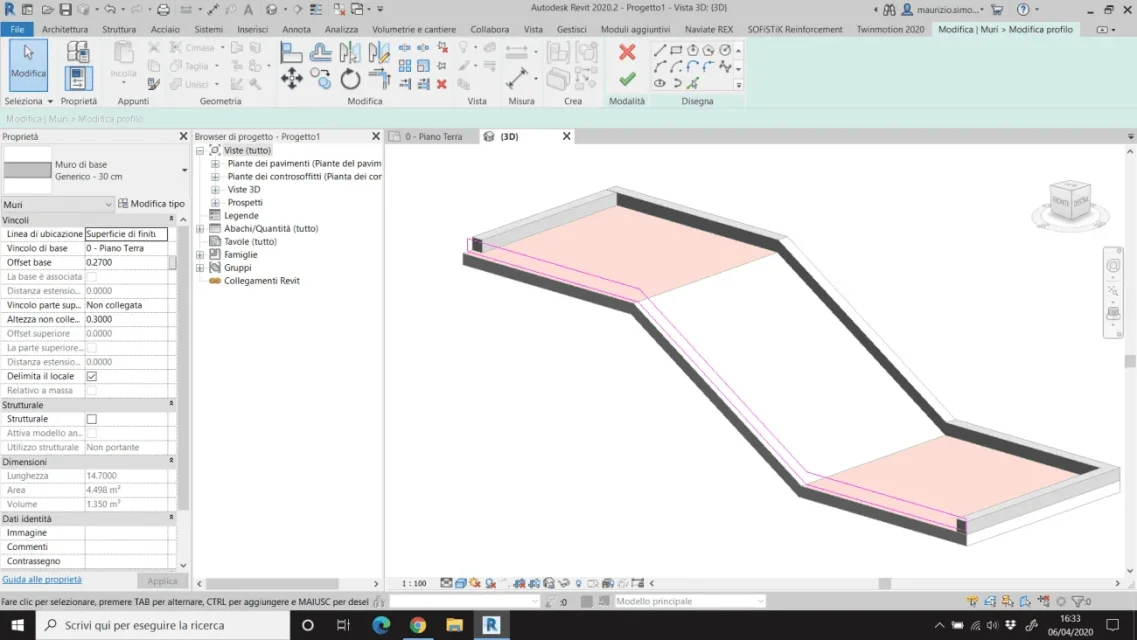The width and height of the screenshot is (1137, 640).
Task: Select the Line draw tool
Action: pos(659,51)
